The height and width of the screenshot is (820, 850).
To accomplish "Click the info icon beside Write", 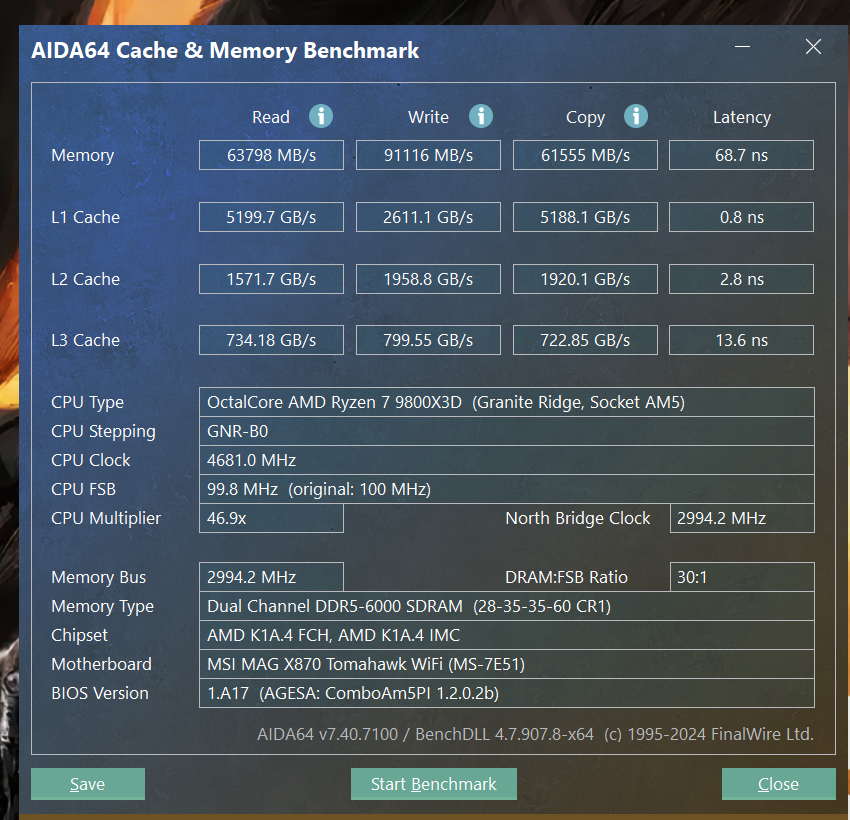I will [481, 116].
